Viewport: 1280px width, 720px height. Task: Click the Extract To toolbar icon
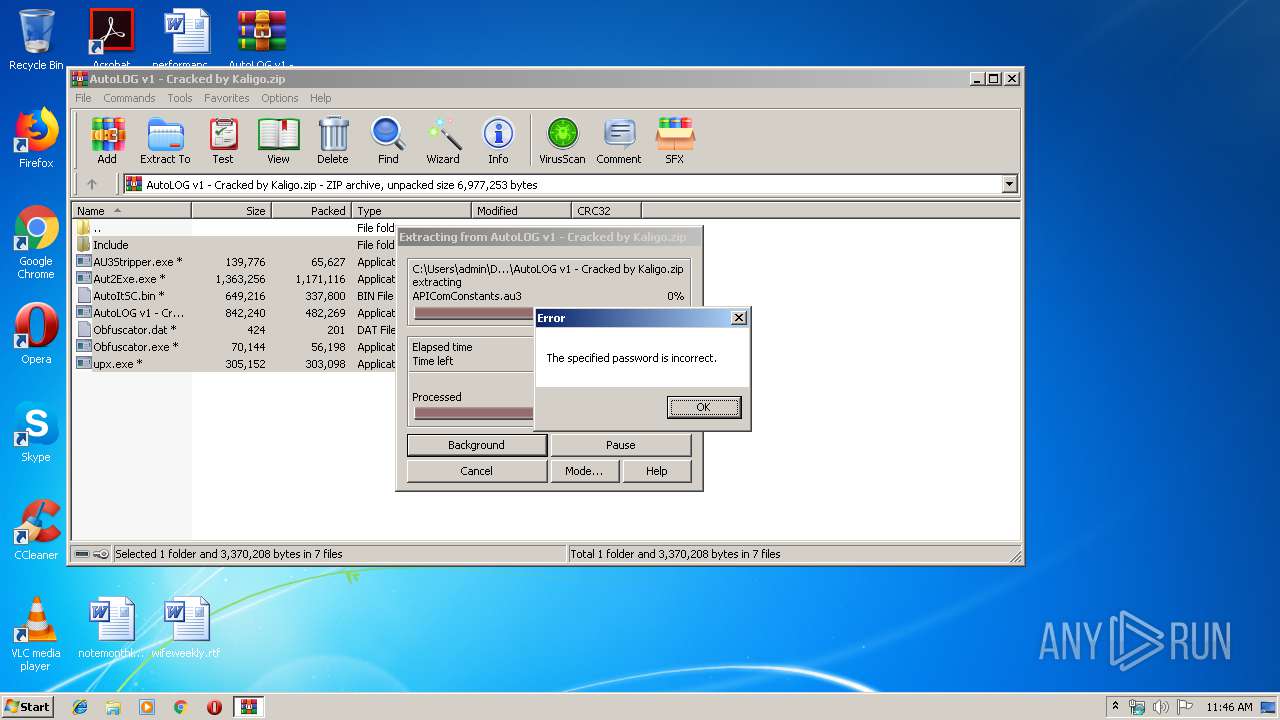165,141
